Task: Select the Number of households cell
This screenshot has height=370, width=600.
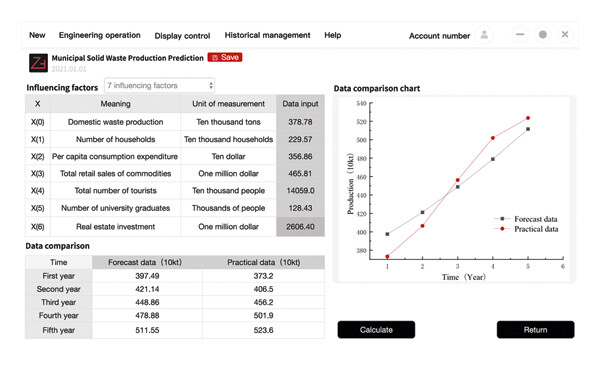Action: 116,139
